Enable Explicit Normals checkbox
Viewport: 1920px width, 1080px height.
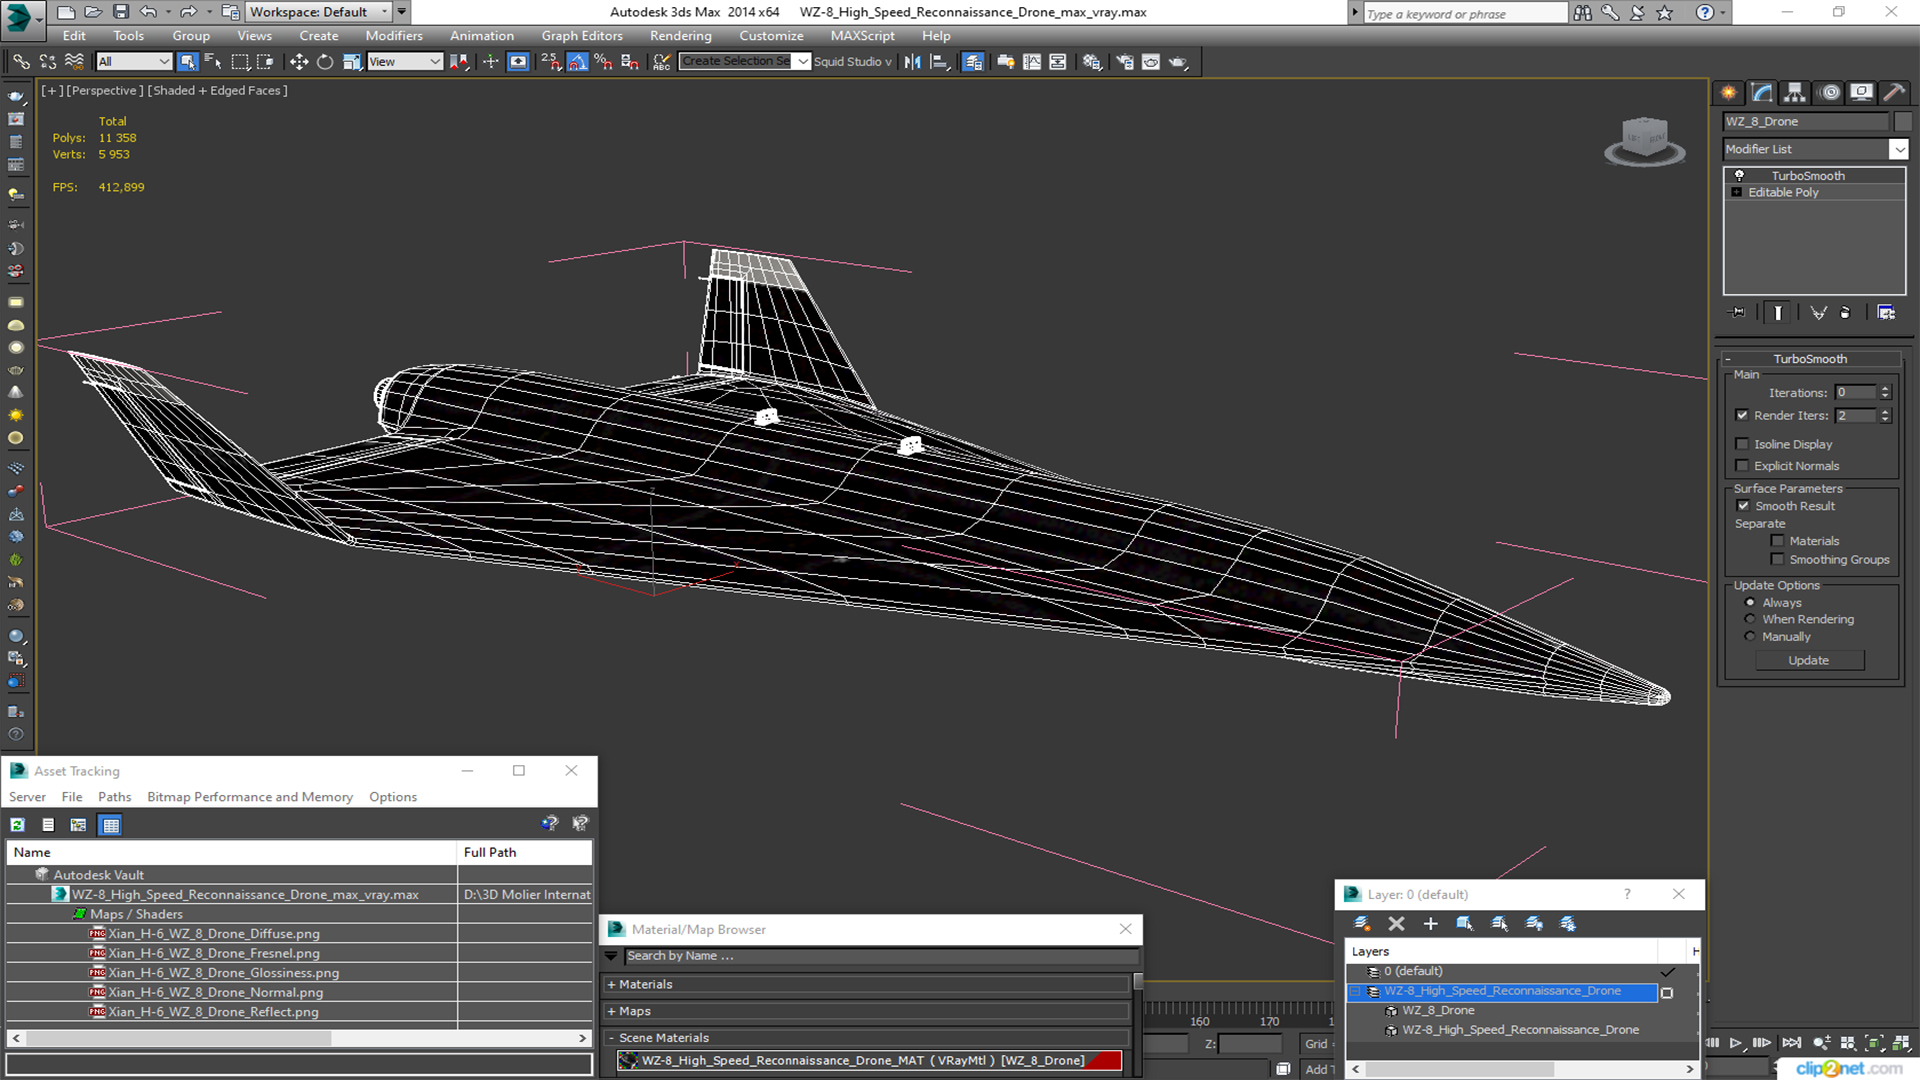1742,466
